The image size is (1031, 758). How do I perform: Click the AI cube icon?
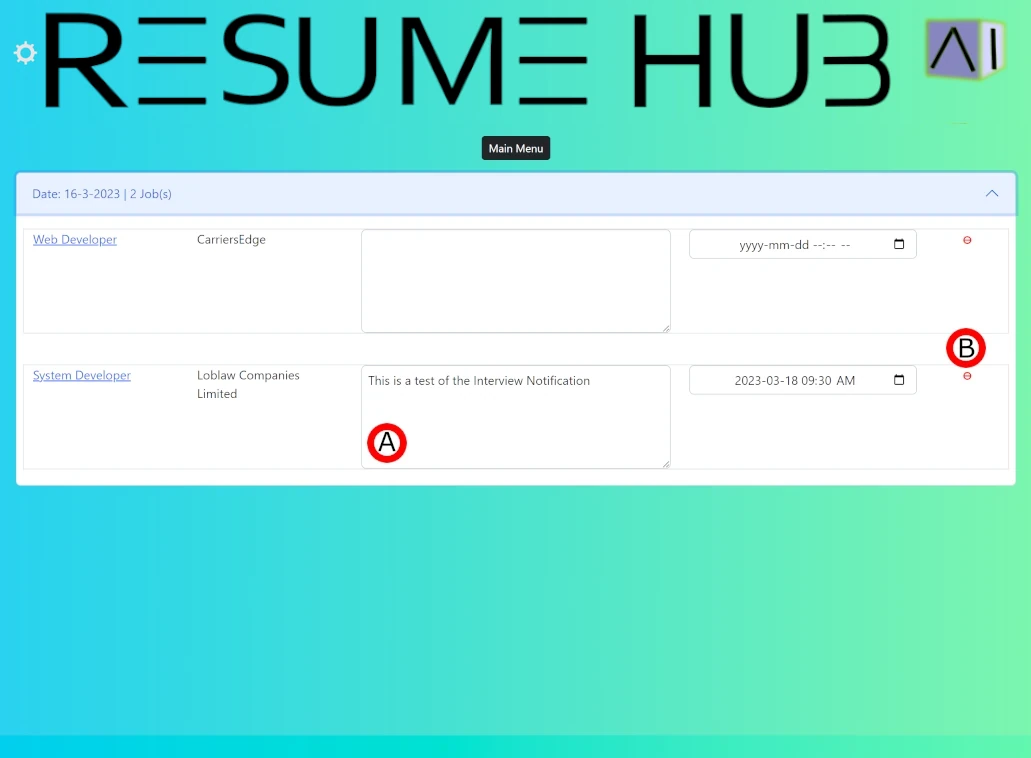click(963, 49)
